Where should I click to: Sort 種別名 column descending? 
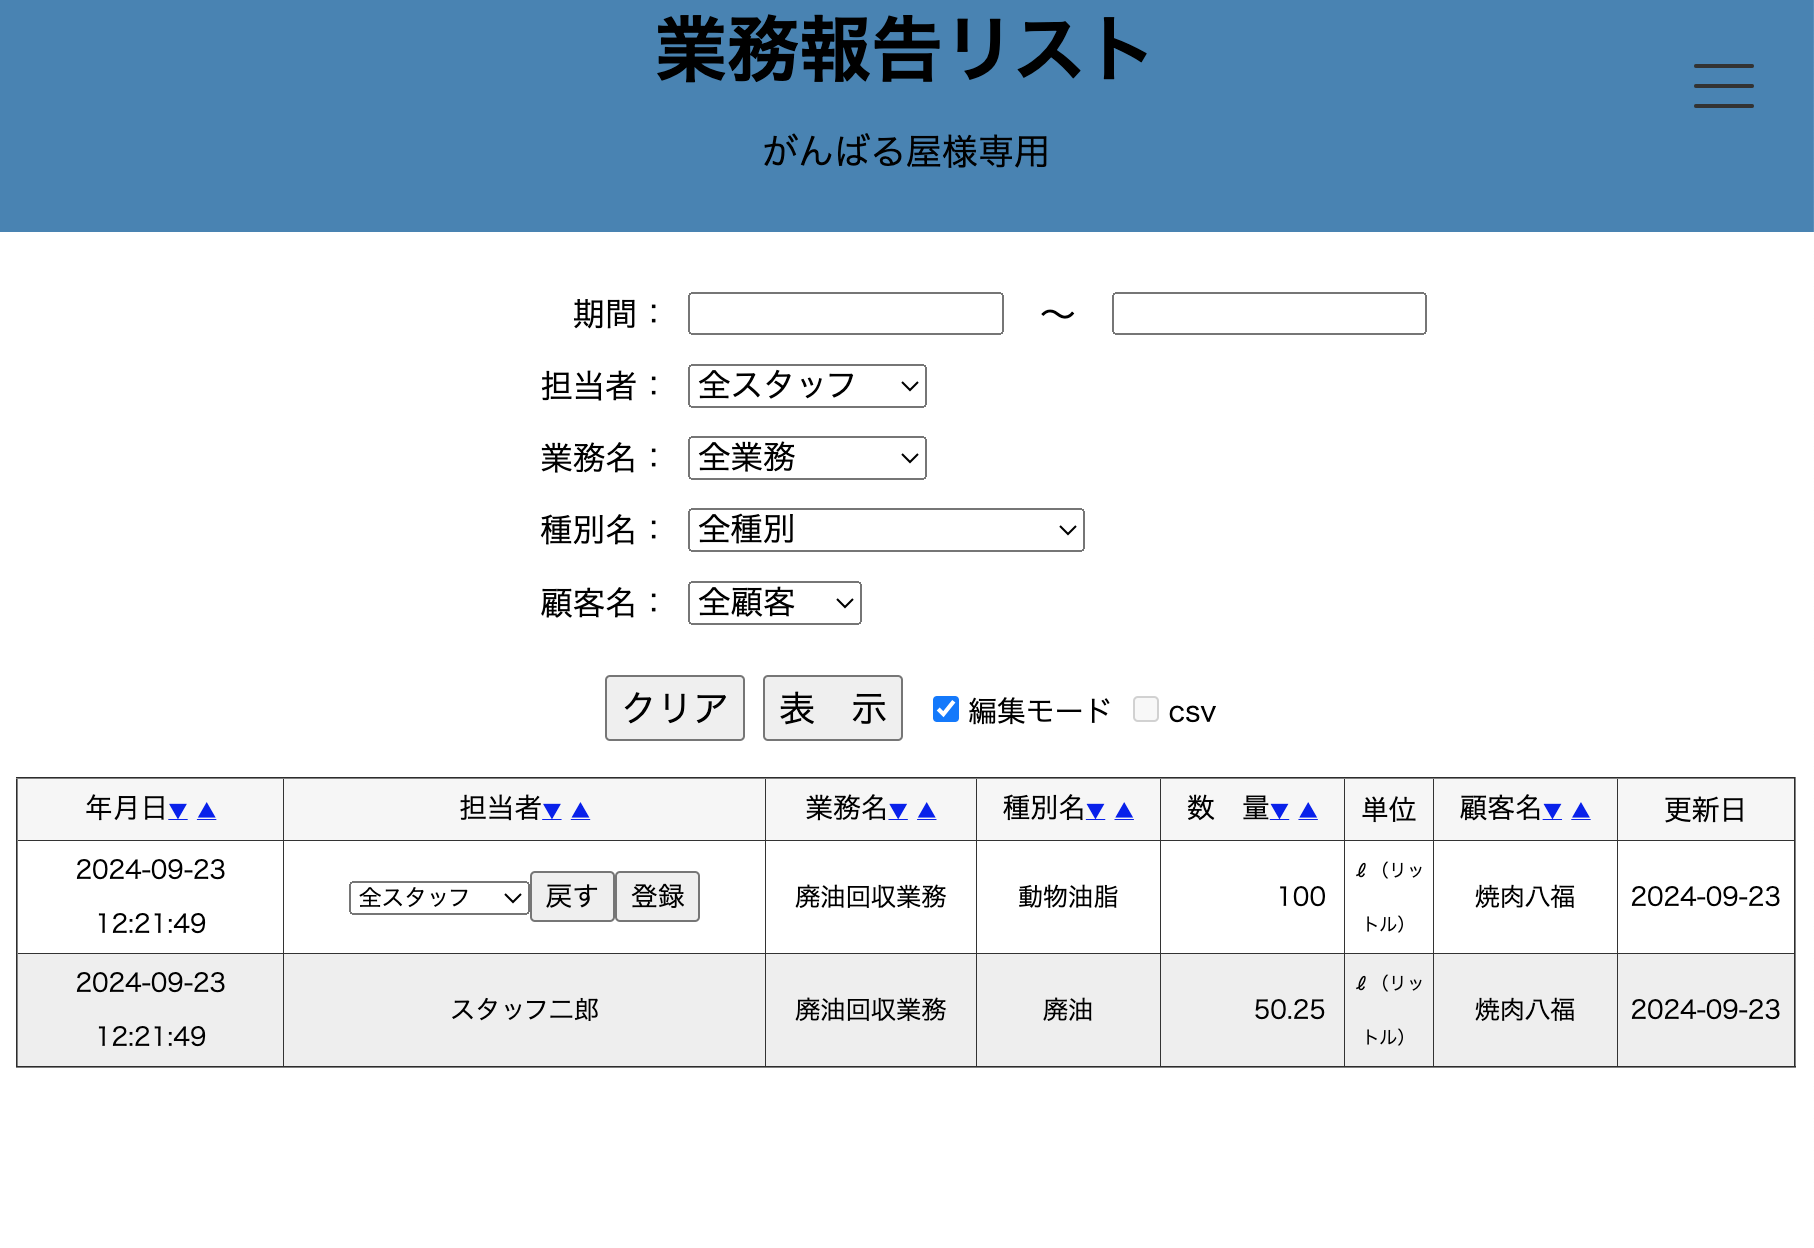click(1096, 811)
